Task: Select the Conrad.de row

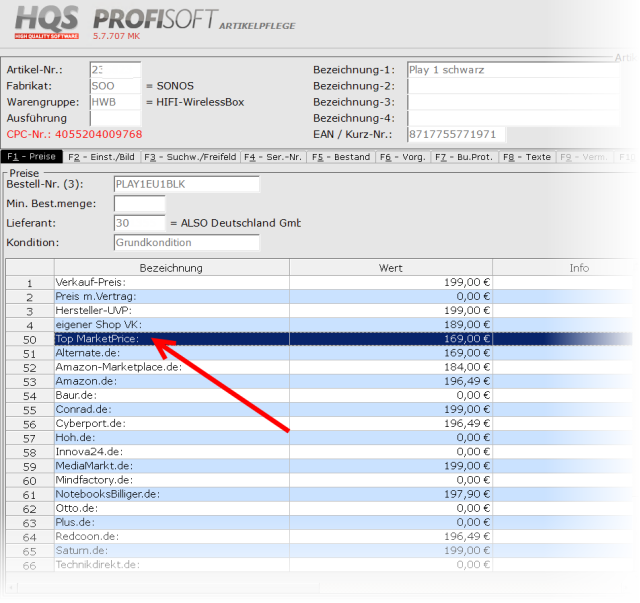Action: coord(319,409)
